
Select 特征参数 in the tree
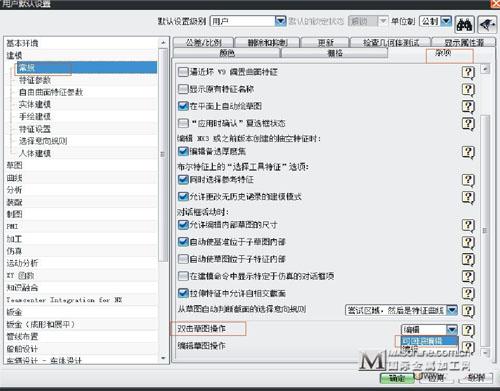pos(35,80)
